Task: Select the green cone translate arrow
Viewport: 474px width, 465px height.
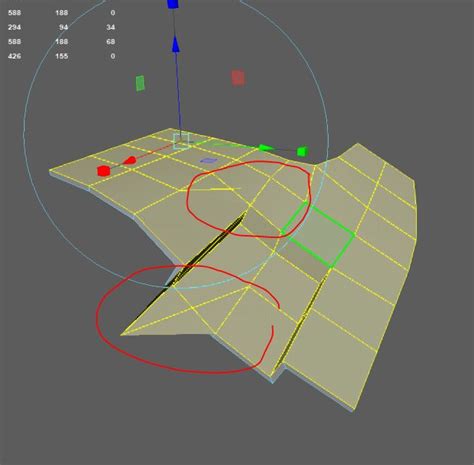Action: point(266,148)
